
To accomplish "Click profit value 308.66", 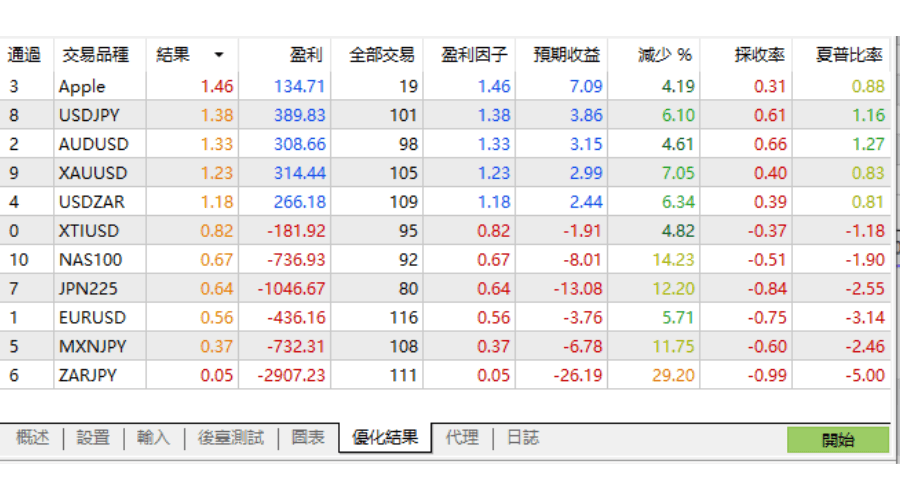I will click(x=300, y=144).
